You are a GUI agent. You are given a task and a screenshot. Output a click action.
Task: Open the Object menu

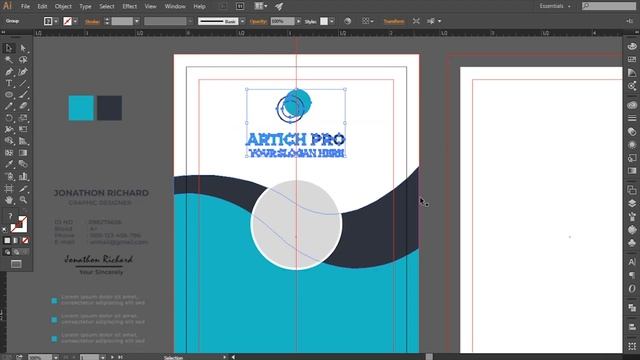tap(63, 6)
